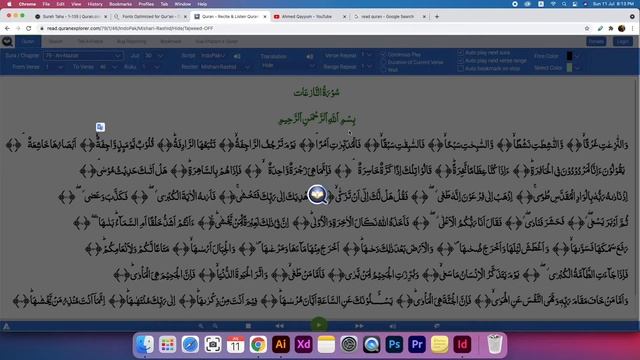Screen dimensions: 640x360
Task: Select the Home tab on the site
Action: [28, 41]
